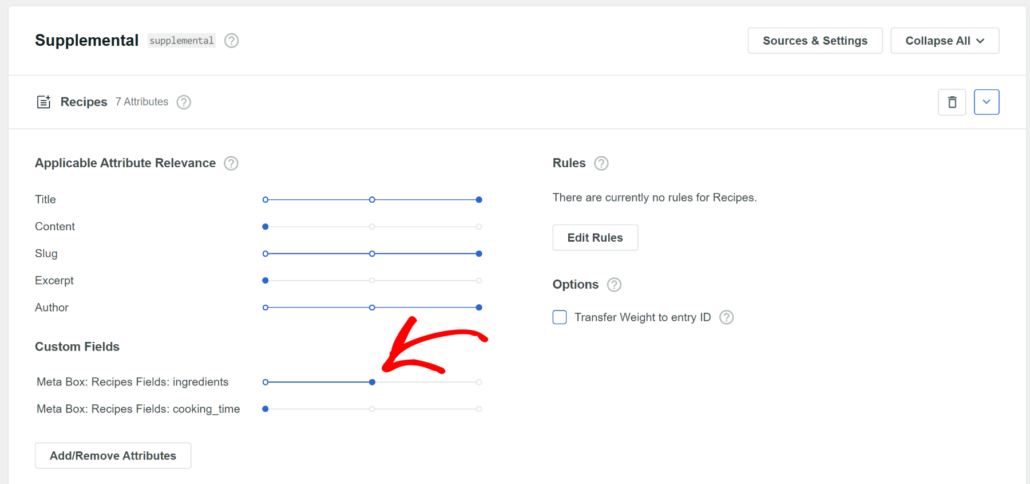Open help icon next to Rules heading
1030x484 pixels.
(x=601, y=163)
